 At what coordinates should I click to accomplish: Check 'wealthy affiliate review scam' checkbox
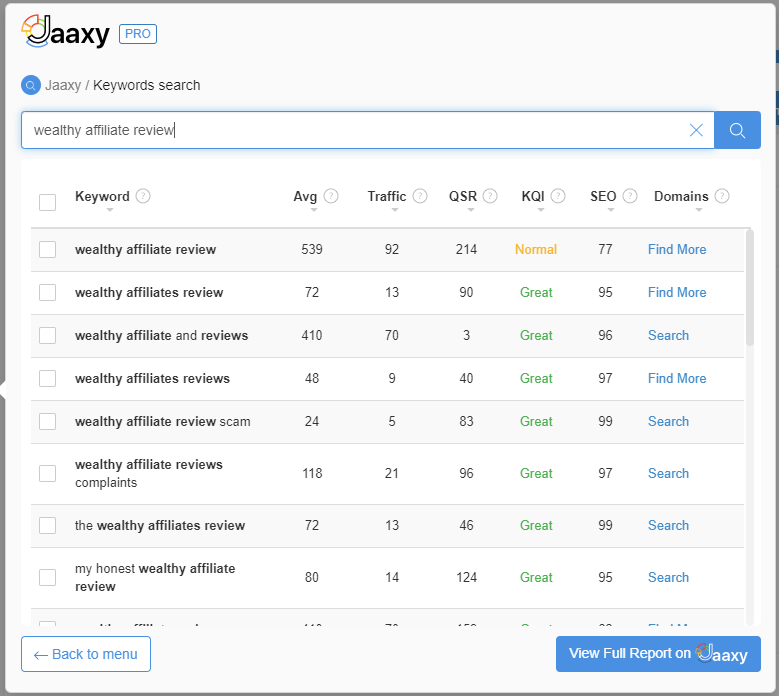(48, 421)
